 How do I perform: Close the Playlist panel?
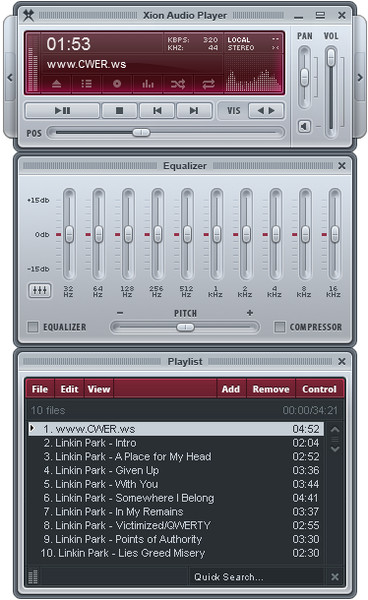342,362
